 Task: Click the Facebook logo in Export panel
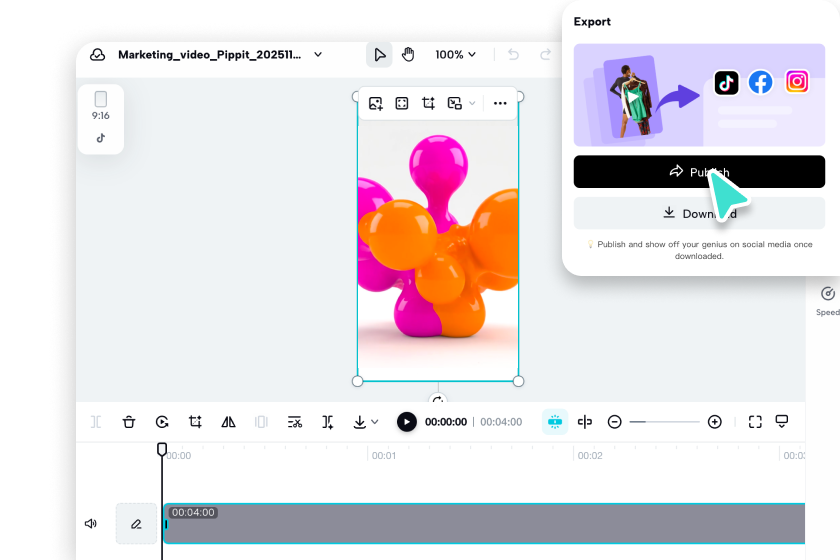[x=761, y=82]
